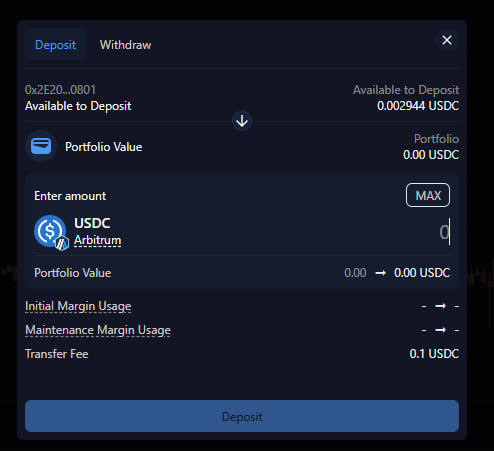This screenshot has width=494, height=451.
Task: Click the 0.002944 USDC available balance
Action: 418,106
